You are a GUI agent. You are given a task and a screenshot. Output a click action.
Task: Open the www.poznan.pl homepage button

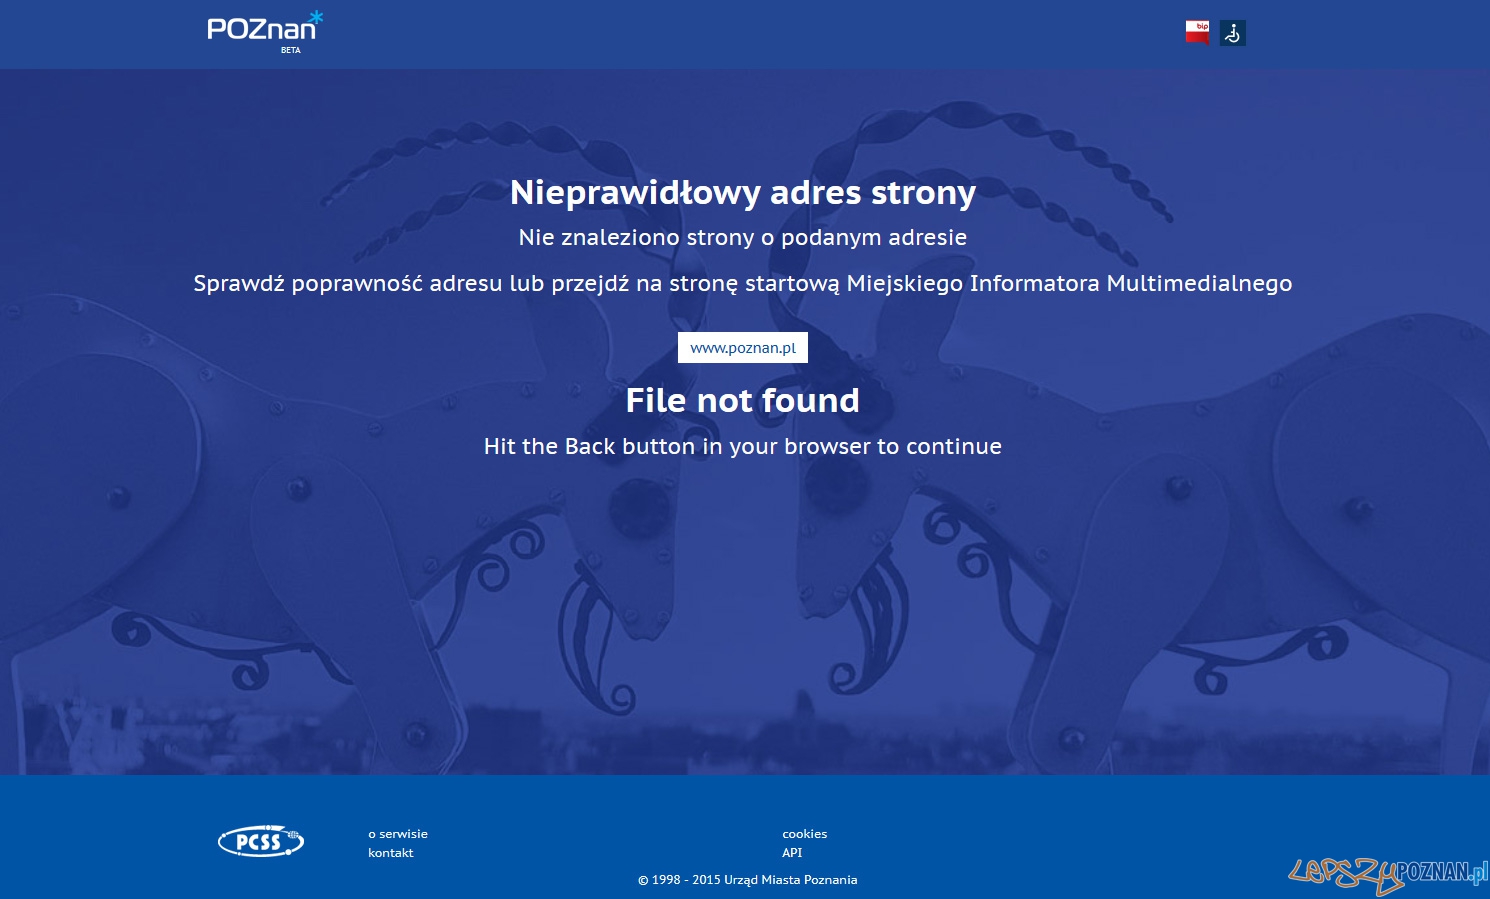pyautogui.click(x=742, y=347)
